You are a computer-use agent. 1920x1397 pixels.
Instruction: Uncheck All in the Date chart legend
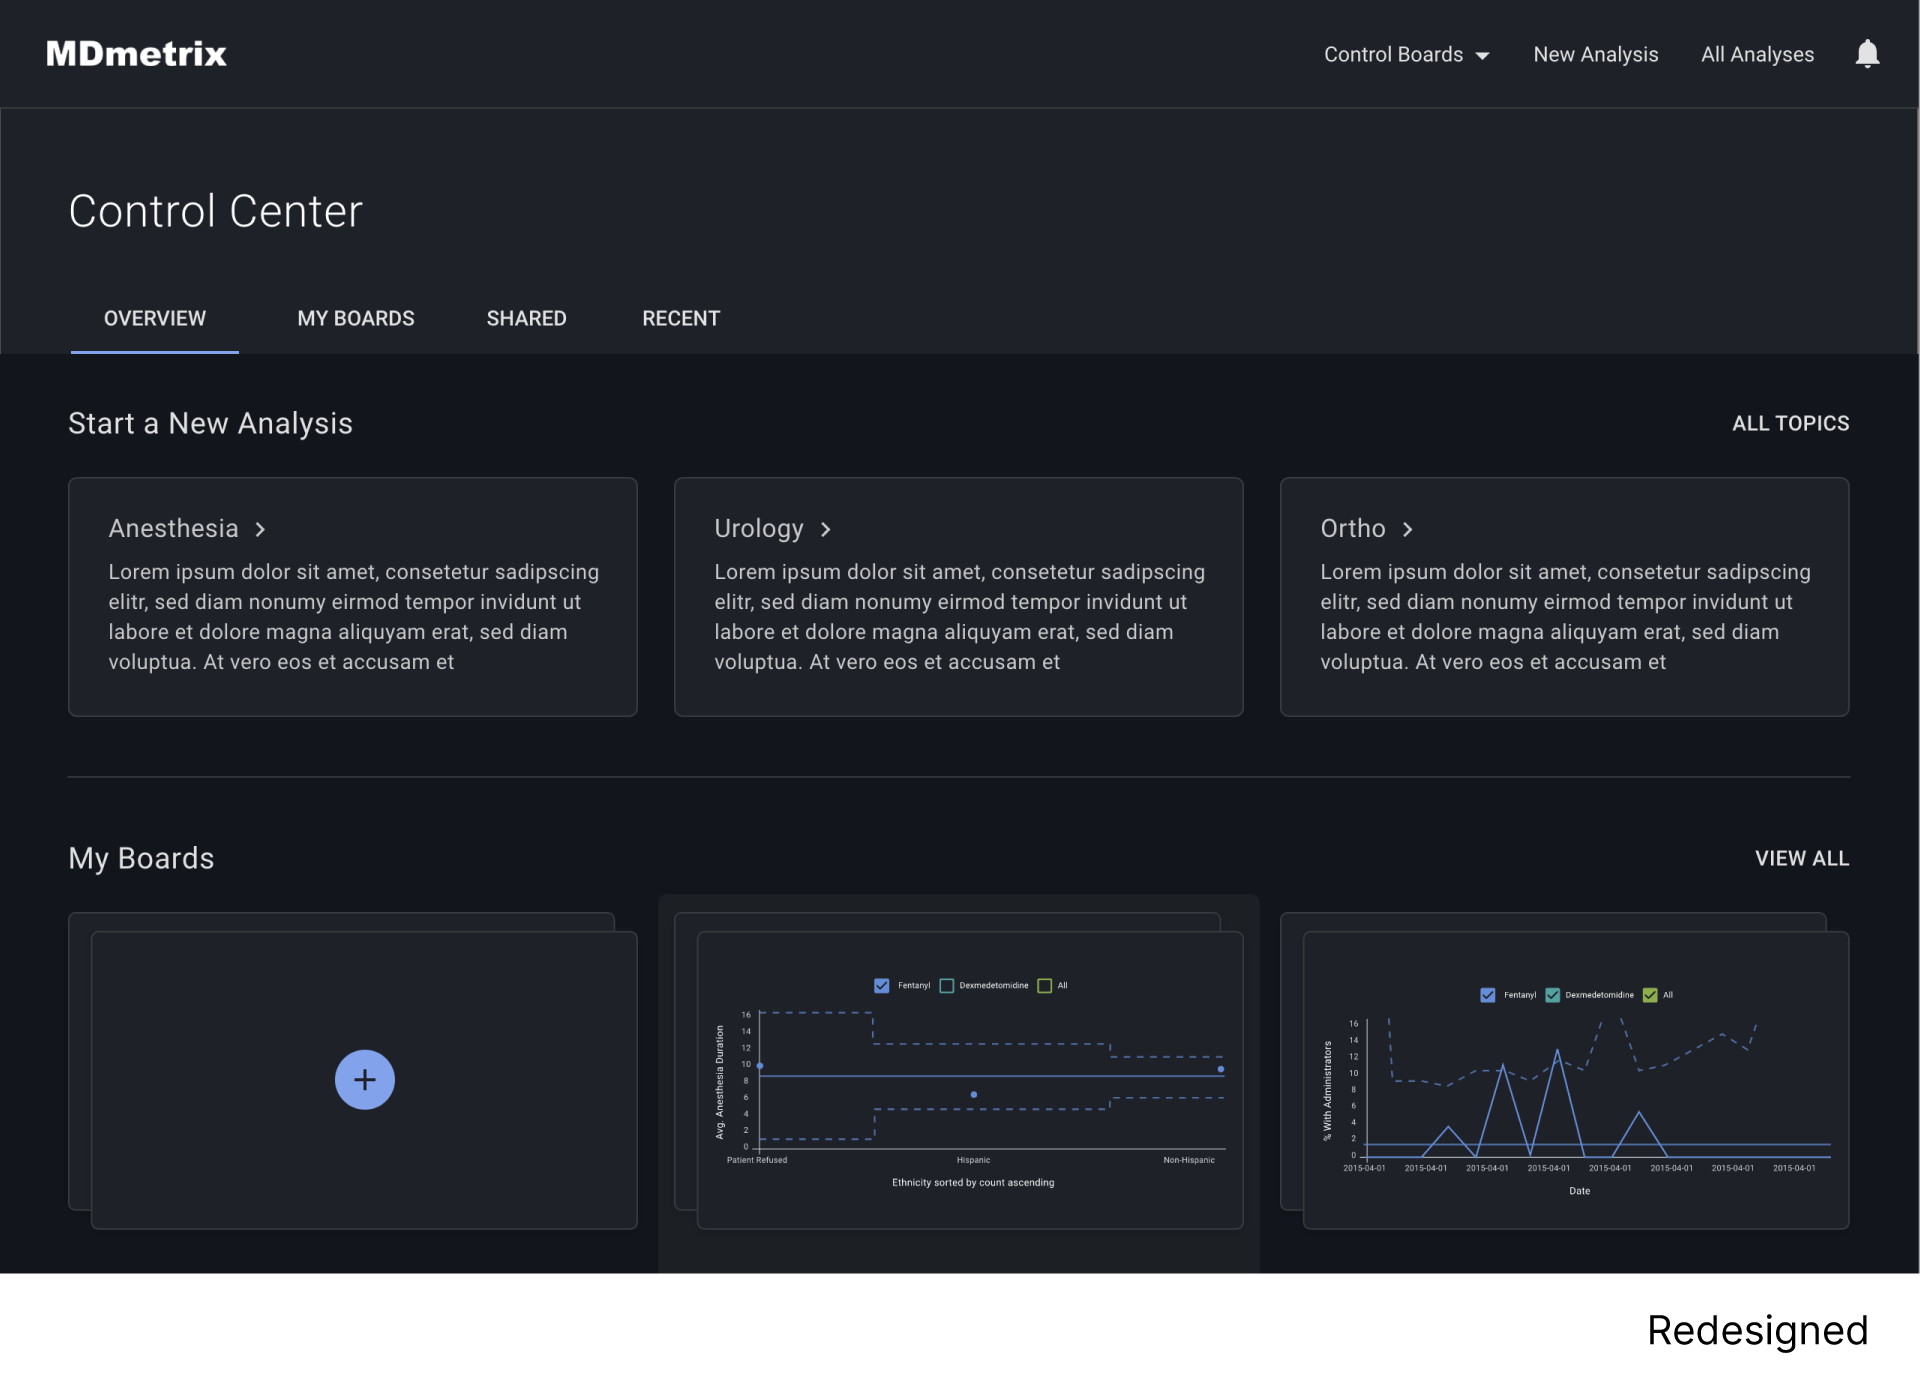[1650, 995]
